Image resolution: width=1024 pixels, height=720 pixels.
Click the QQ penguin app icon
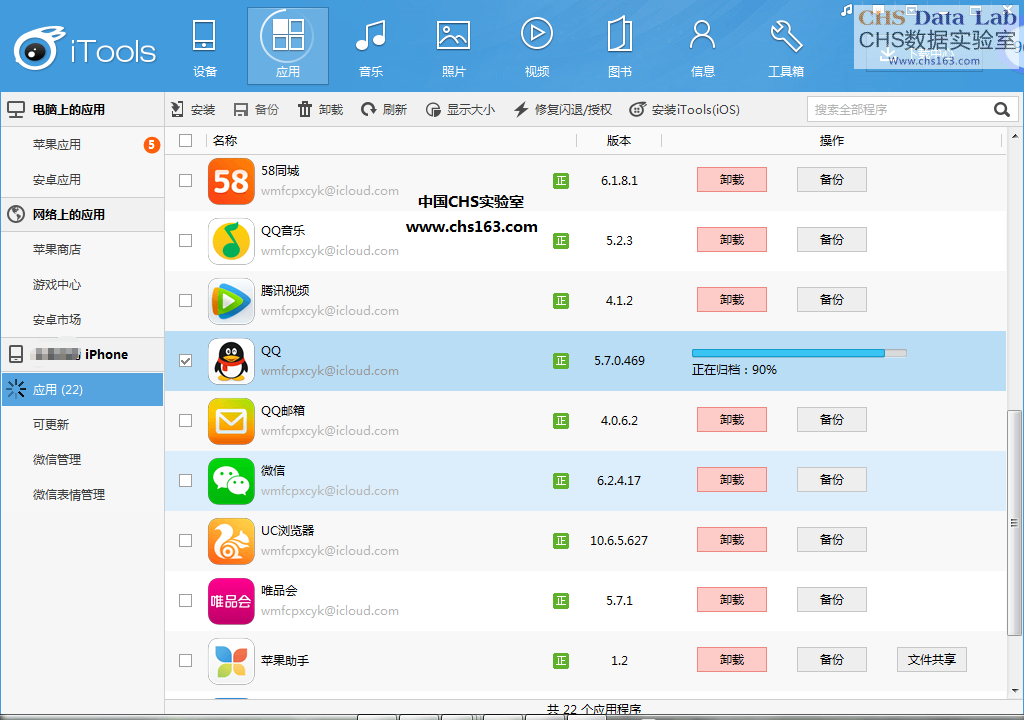point(231,361)
